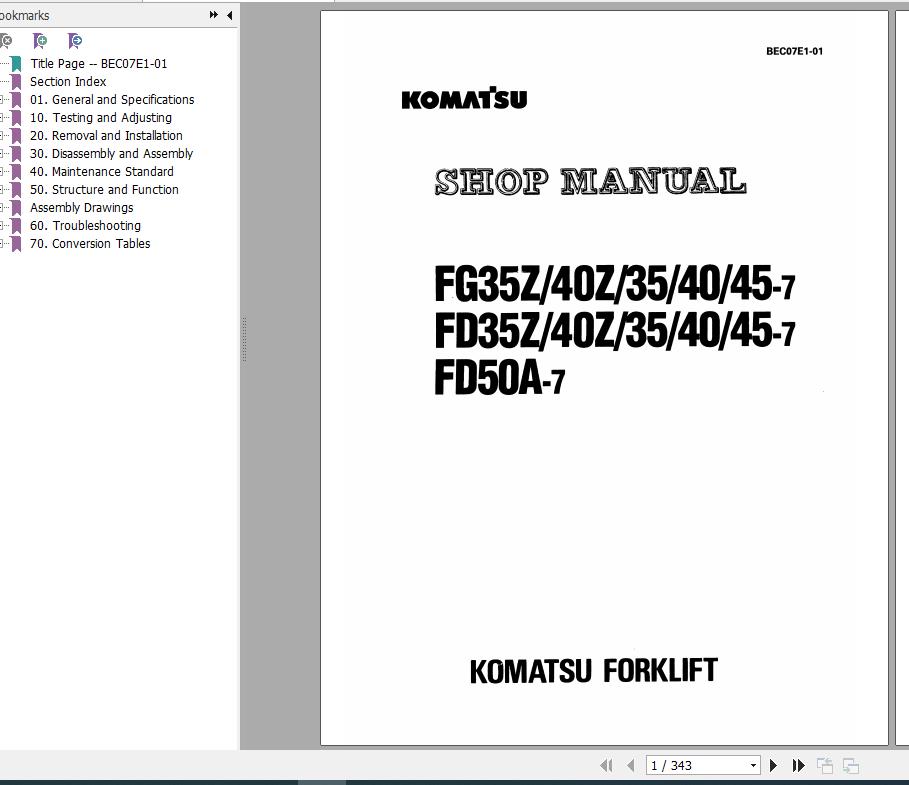Click the Title Page bookmark icon

[x=18, y=63]
